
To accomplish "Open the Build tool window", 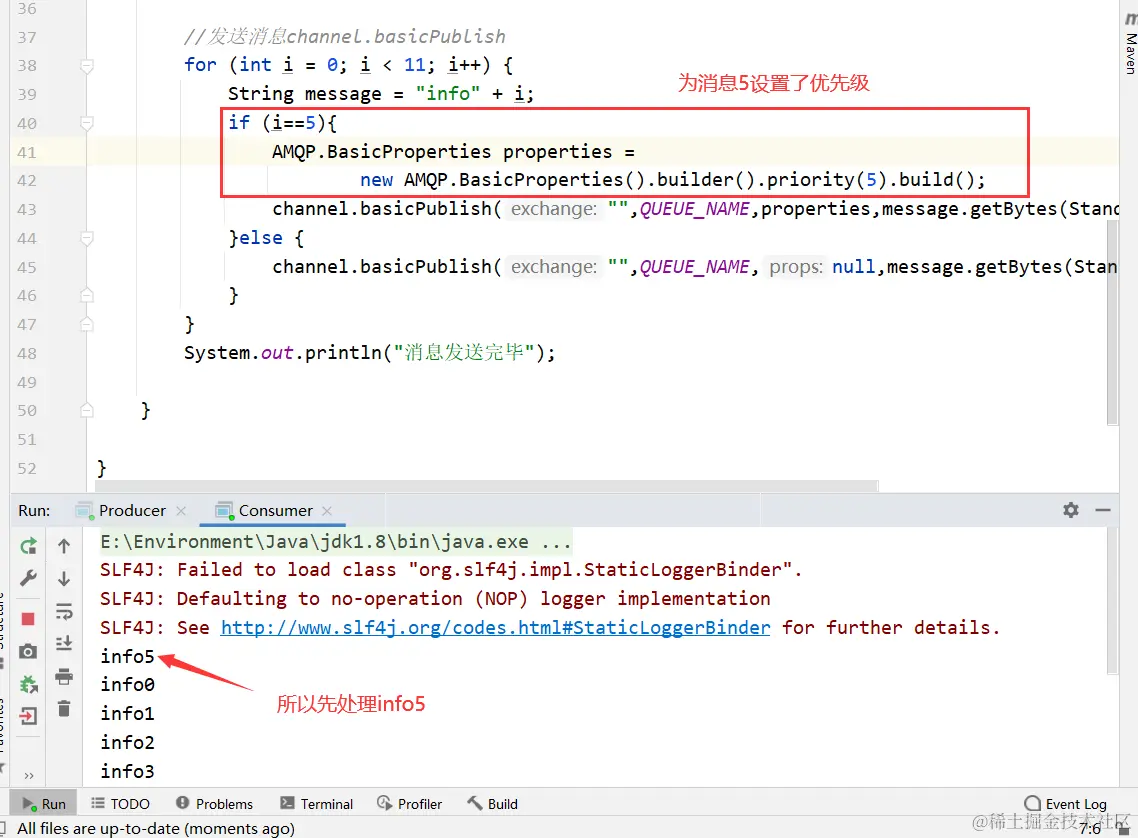I will (x=493, y=804).
